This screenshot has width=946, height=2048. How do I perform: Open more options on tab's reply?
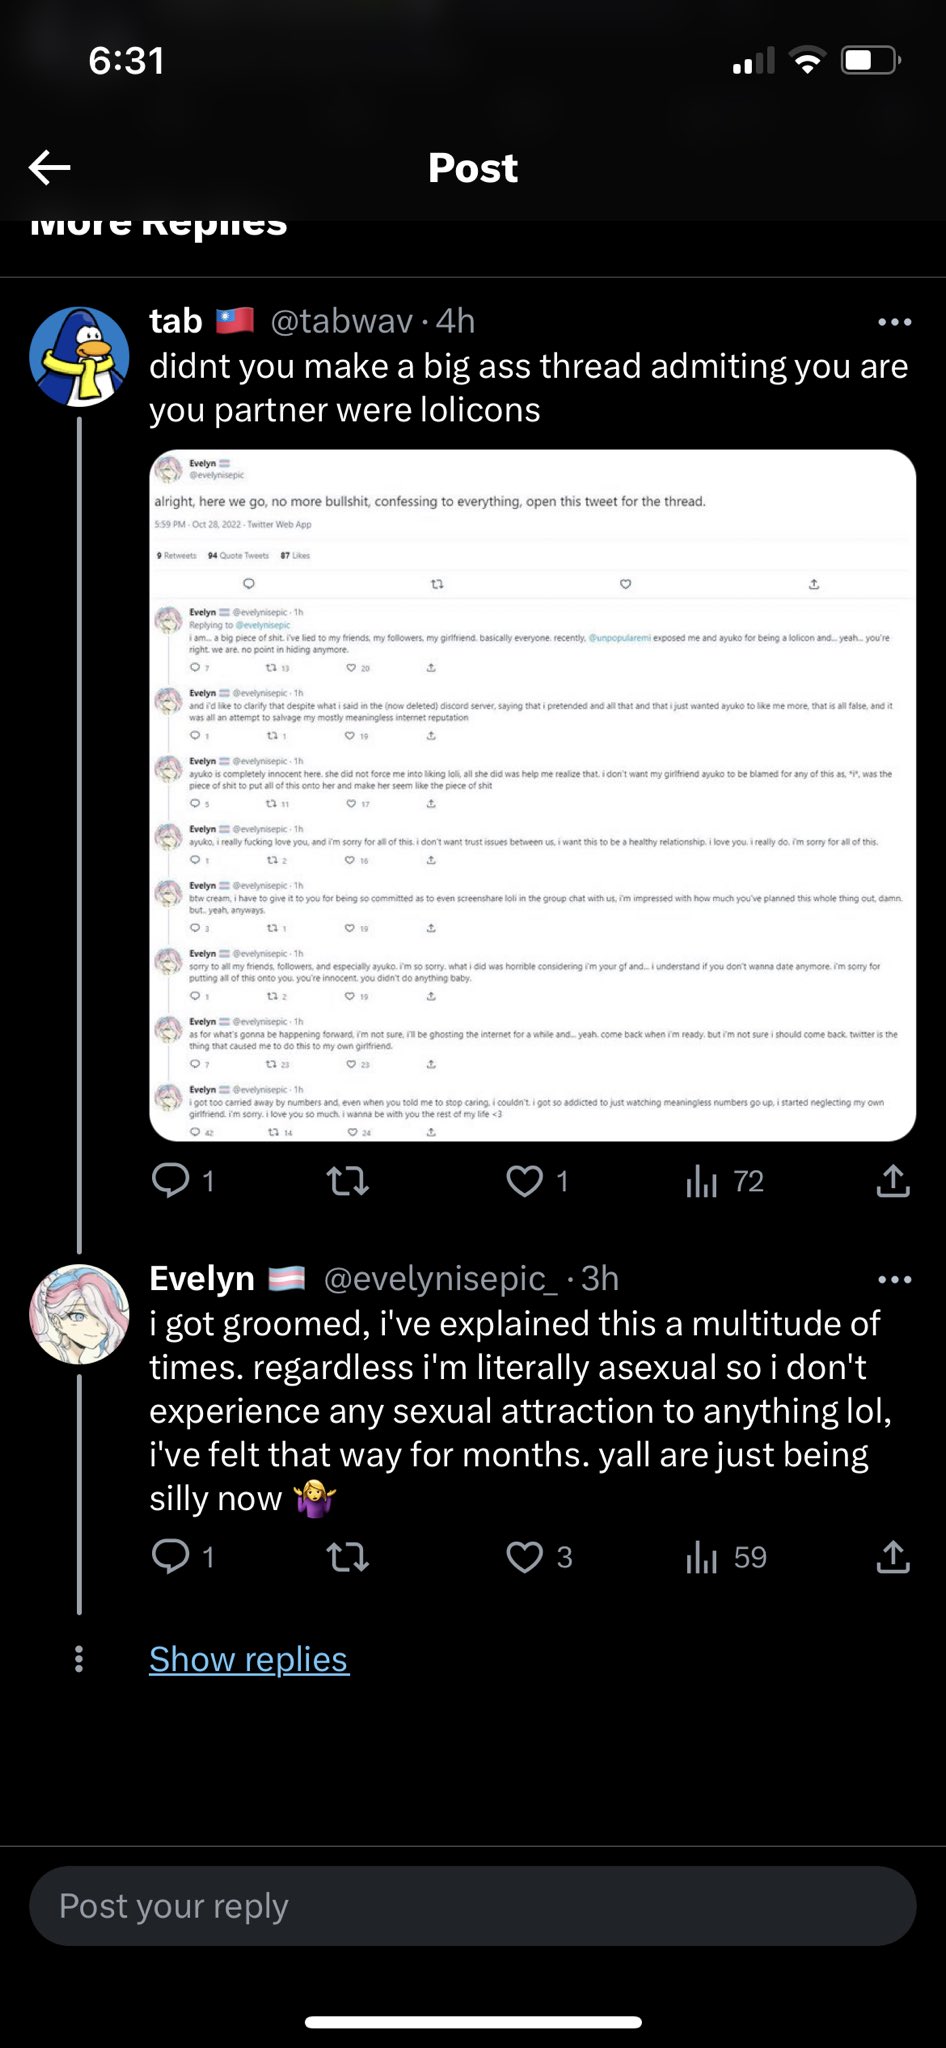(894, 322)
